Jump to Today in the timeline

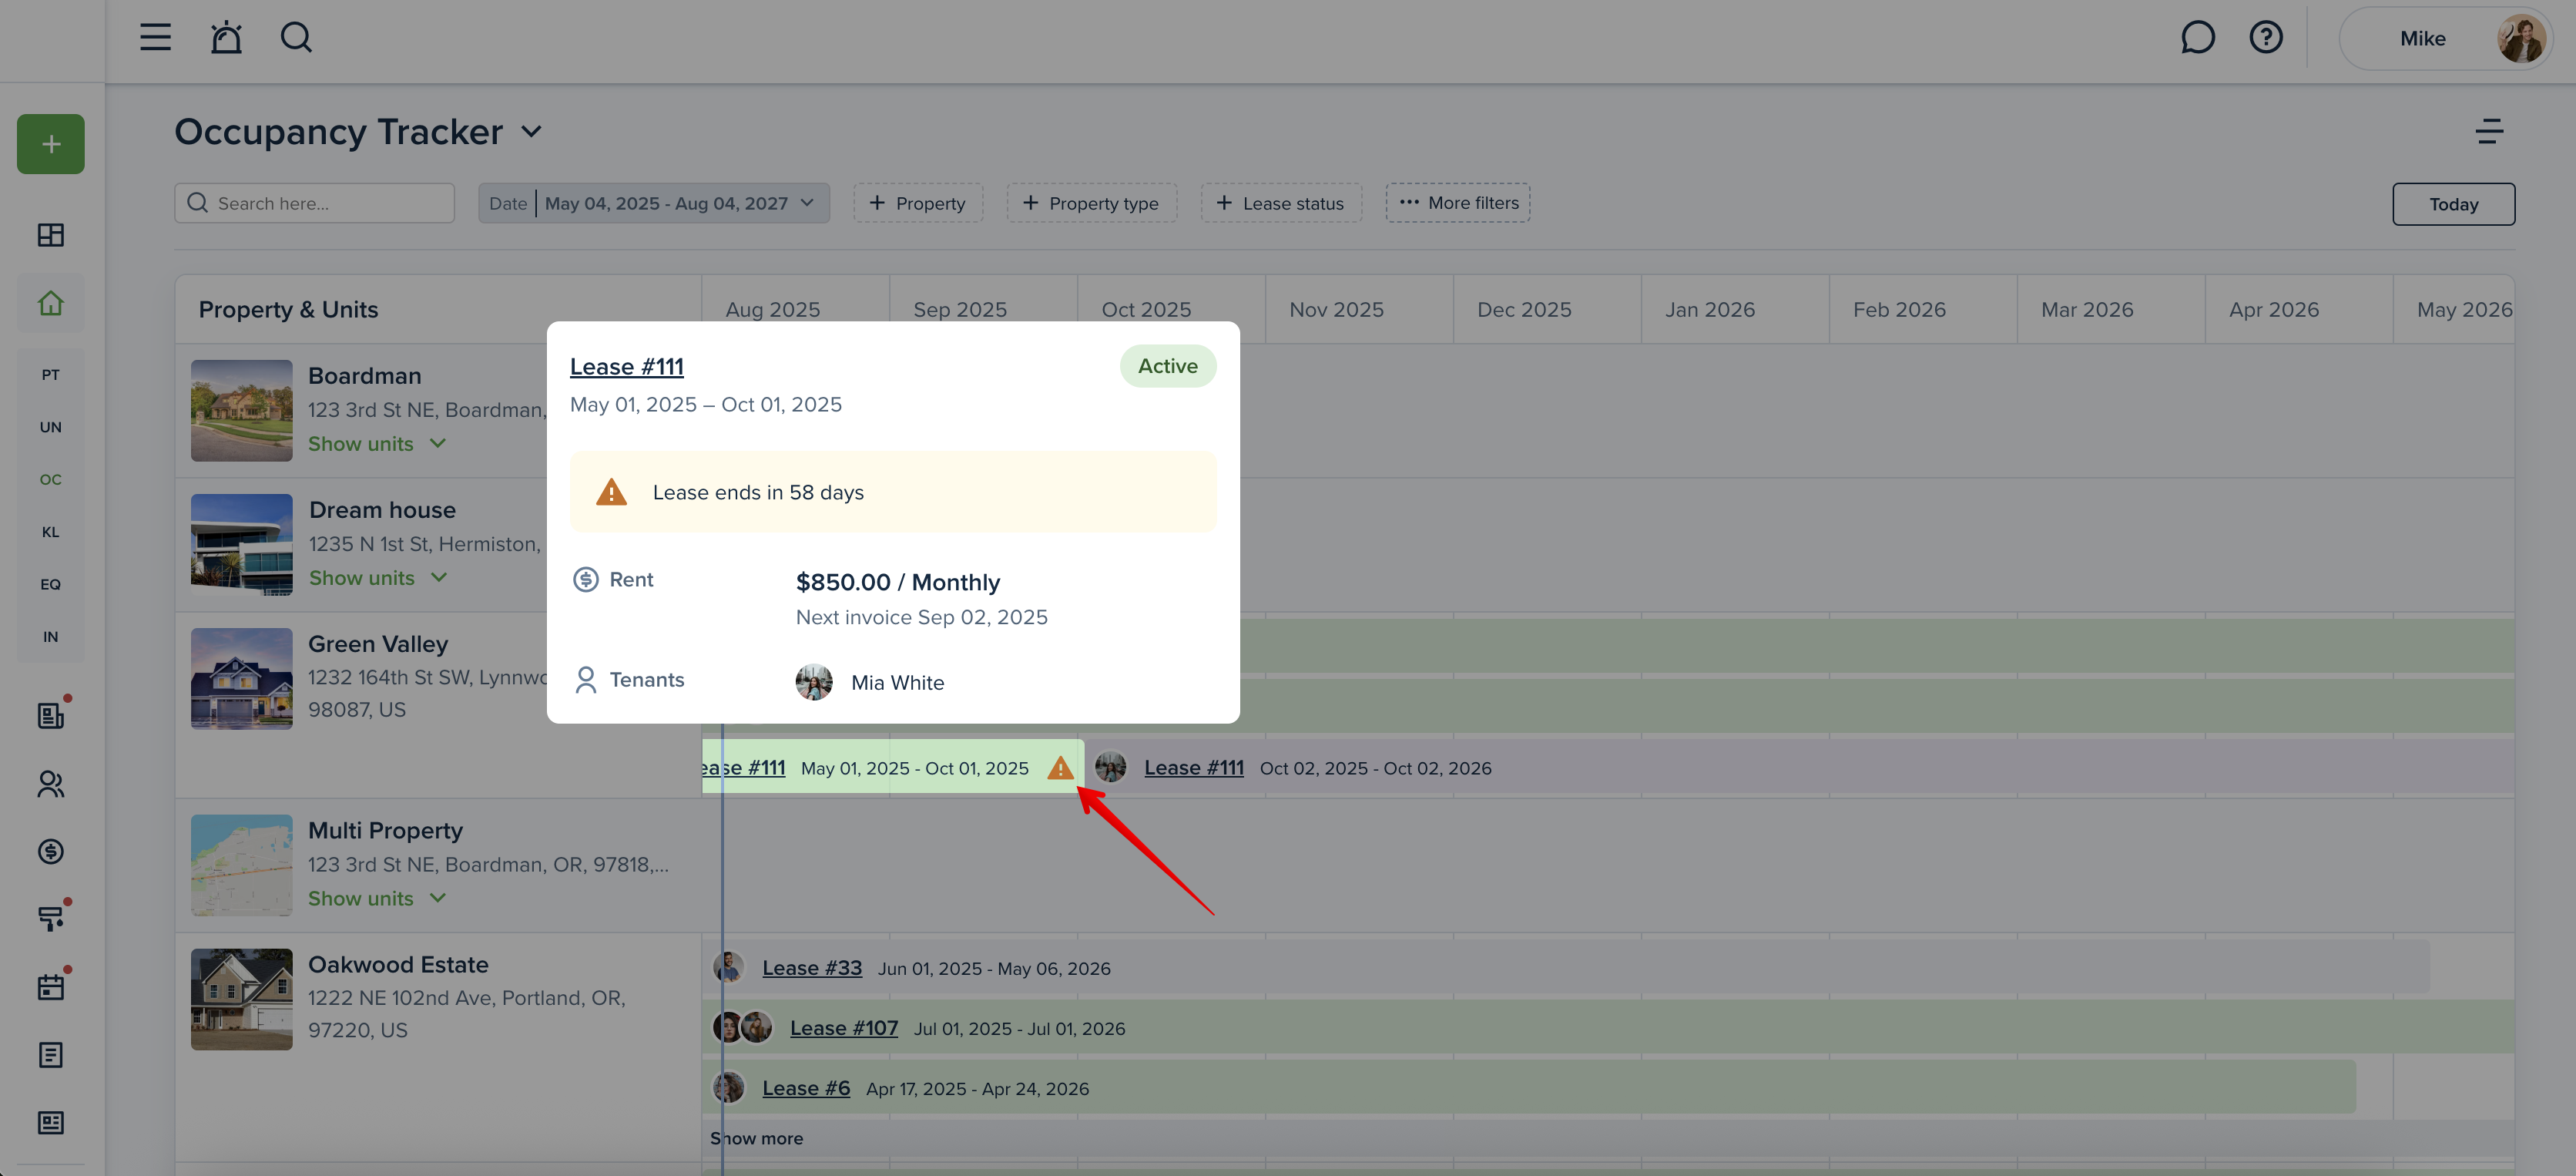tap(2454, 204)
